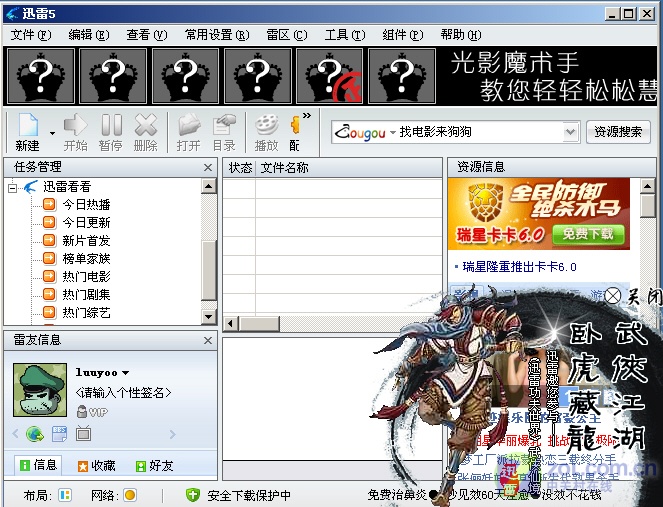The width and height of the screenshot is (663, 507).
Task: Open the 雷区(C) menu
Action: coord(286,35)
